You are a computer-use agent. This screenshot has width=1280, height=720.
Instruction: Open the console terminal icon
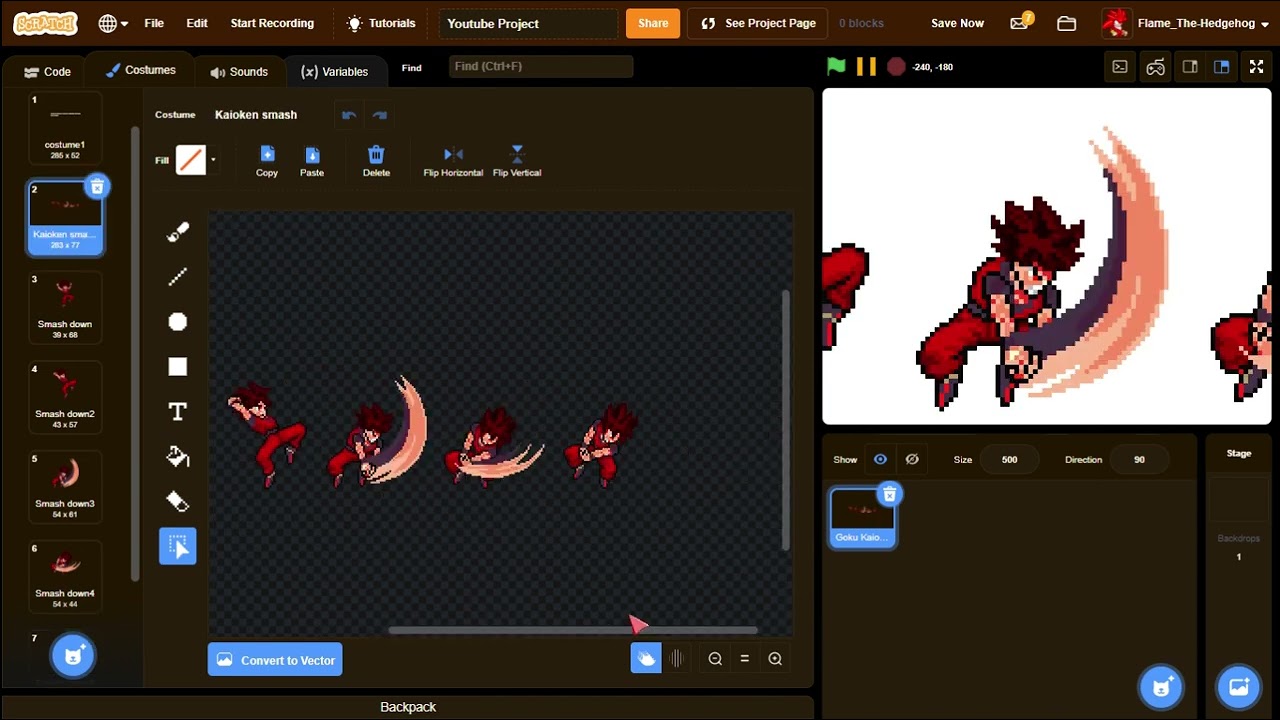click(x=1120, y=67)
